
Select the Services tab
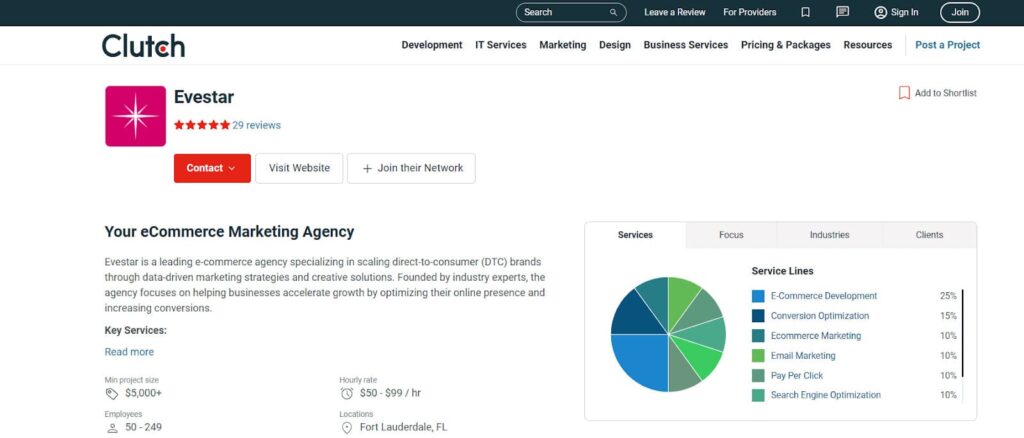[x=635, y=235]
